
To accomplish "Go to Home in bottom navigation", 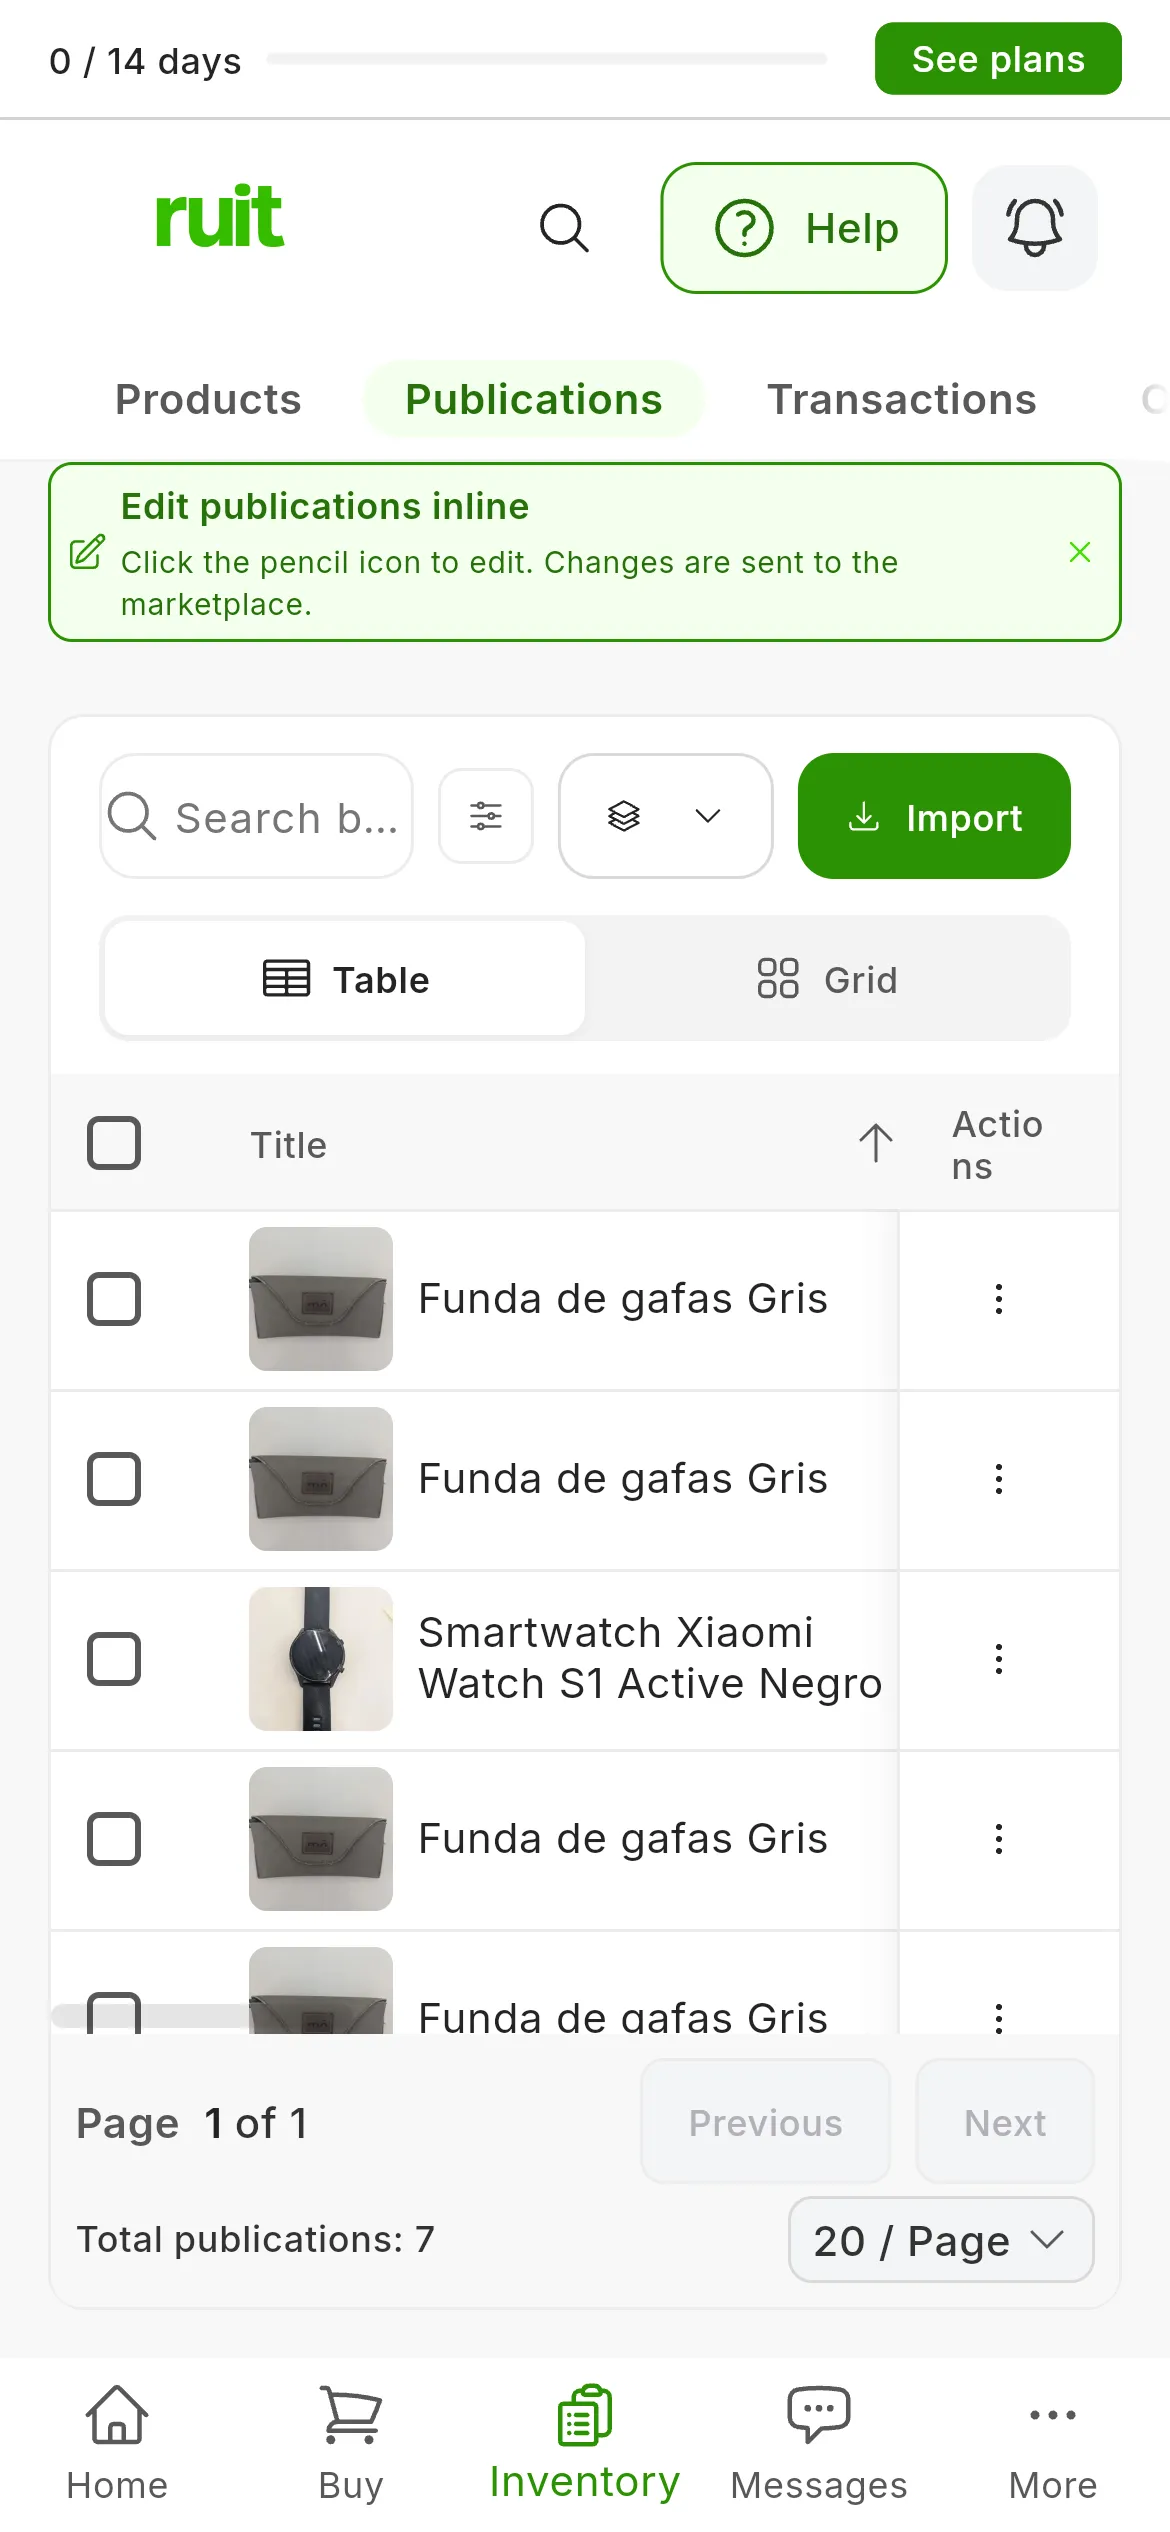I will 117,2444.
